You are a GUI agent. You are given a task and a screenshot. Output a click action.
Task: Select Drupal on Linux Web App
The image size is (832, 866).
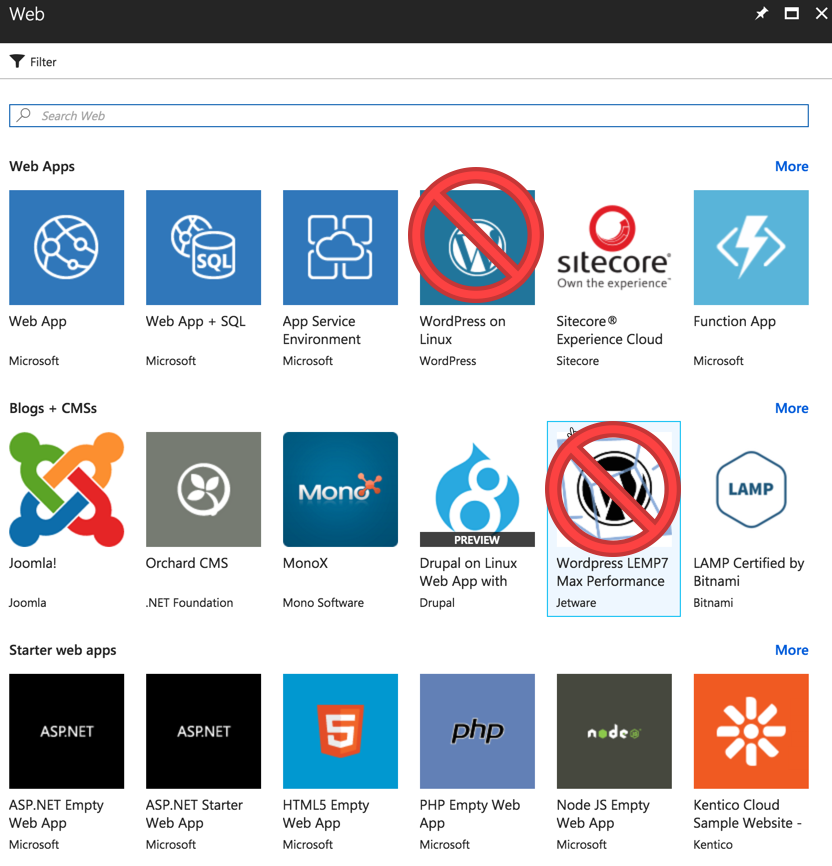coord(477,489)
